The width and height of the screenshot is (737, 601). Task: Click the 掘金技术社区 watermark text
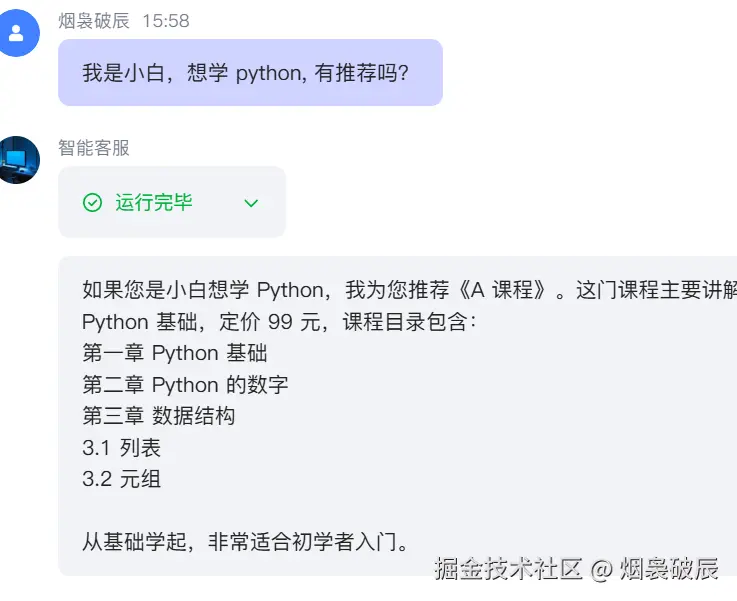[508, 570]
